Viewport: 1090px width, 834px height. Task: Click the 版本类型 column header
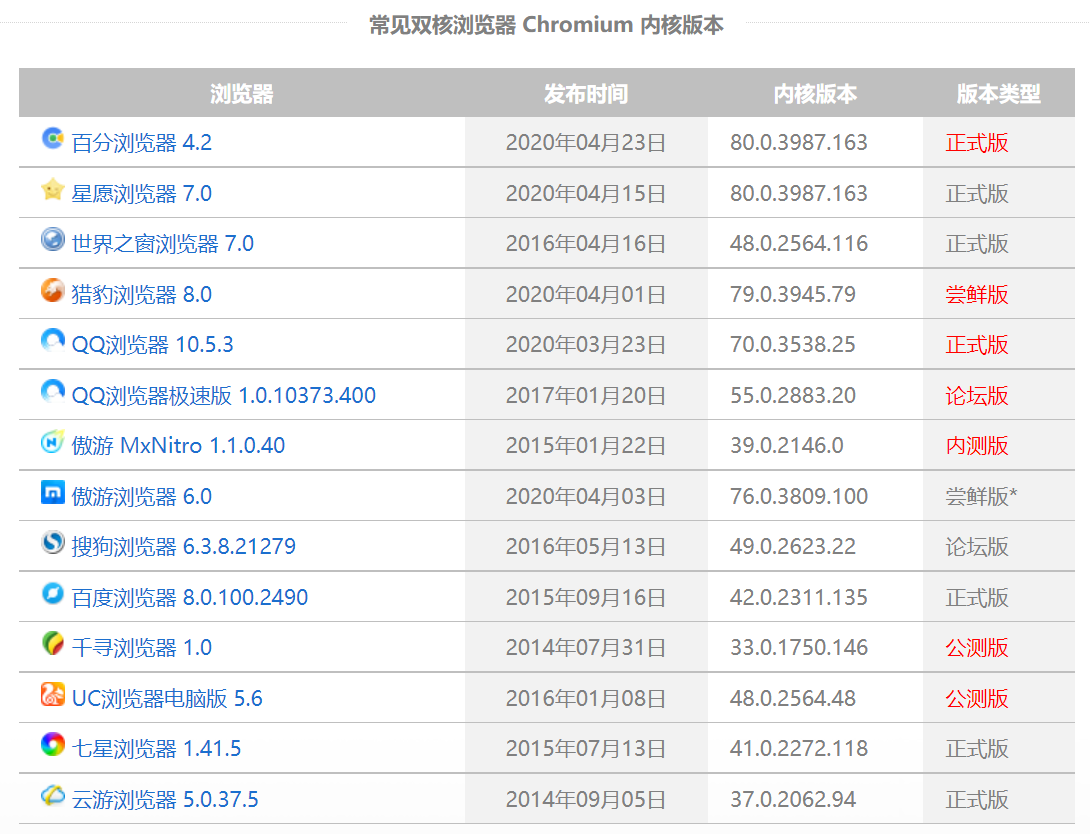click(998, 94)
